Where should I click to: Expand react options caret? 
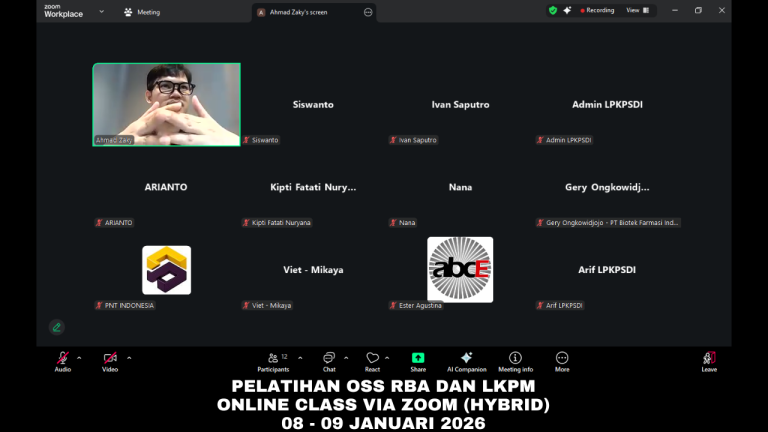[x=387, y=358]
